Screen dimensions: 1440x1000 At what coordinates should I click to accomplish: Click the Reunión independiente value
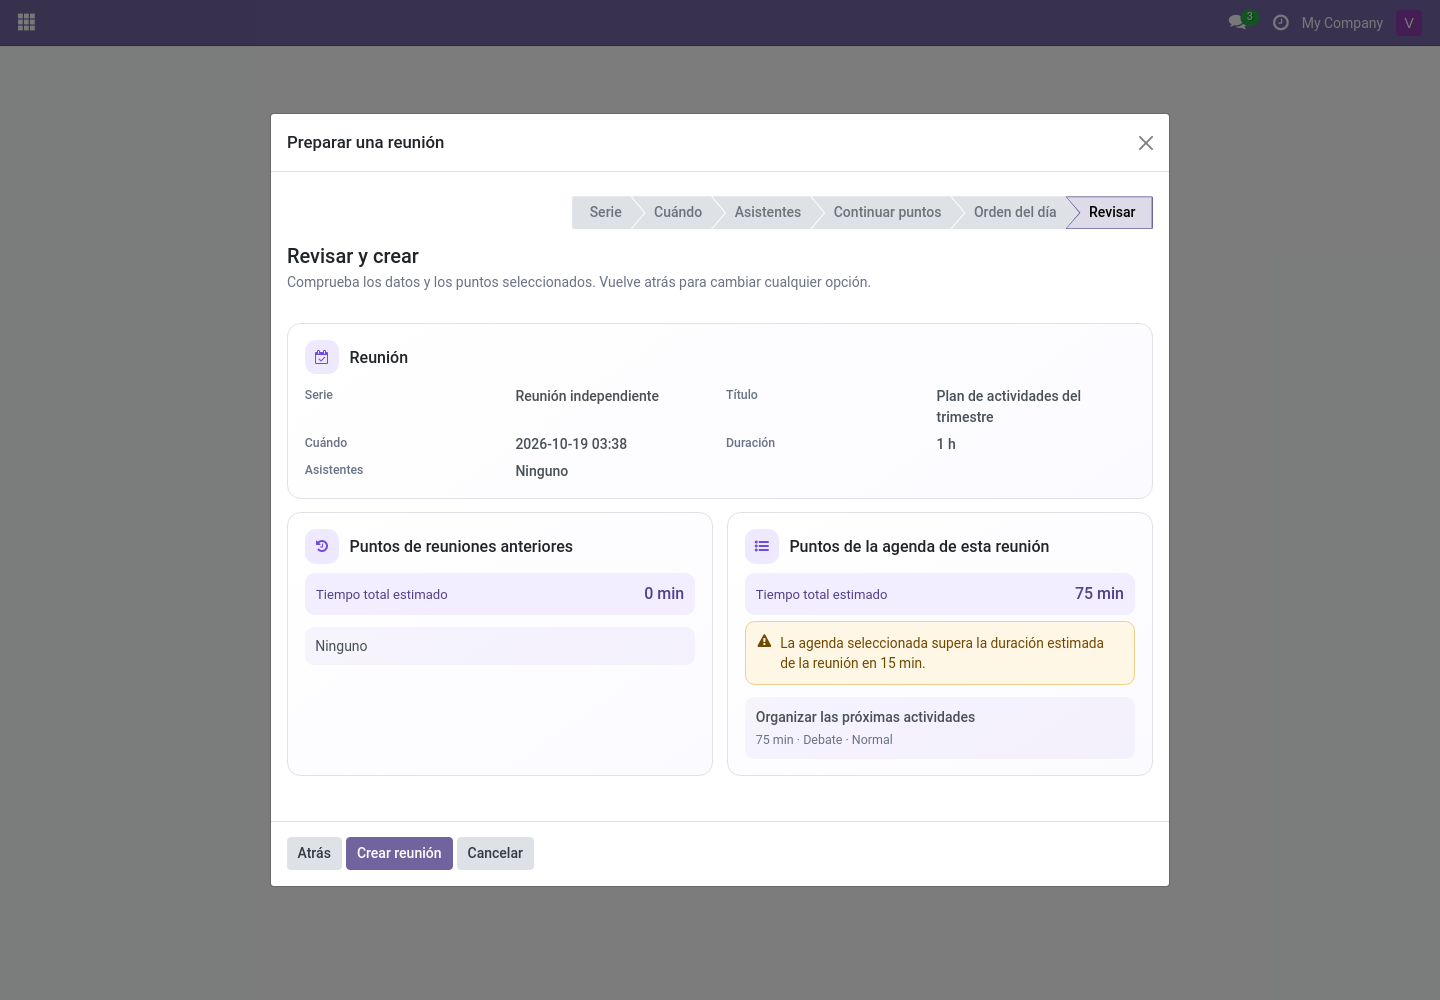coord(587,396)
